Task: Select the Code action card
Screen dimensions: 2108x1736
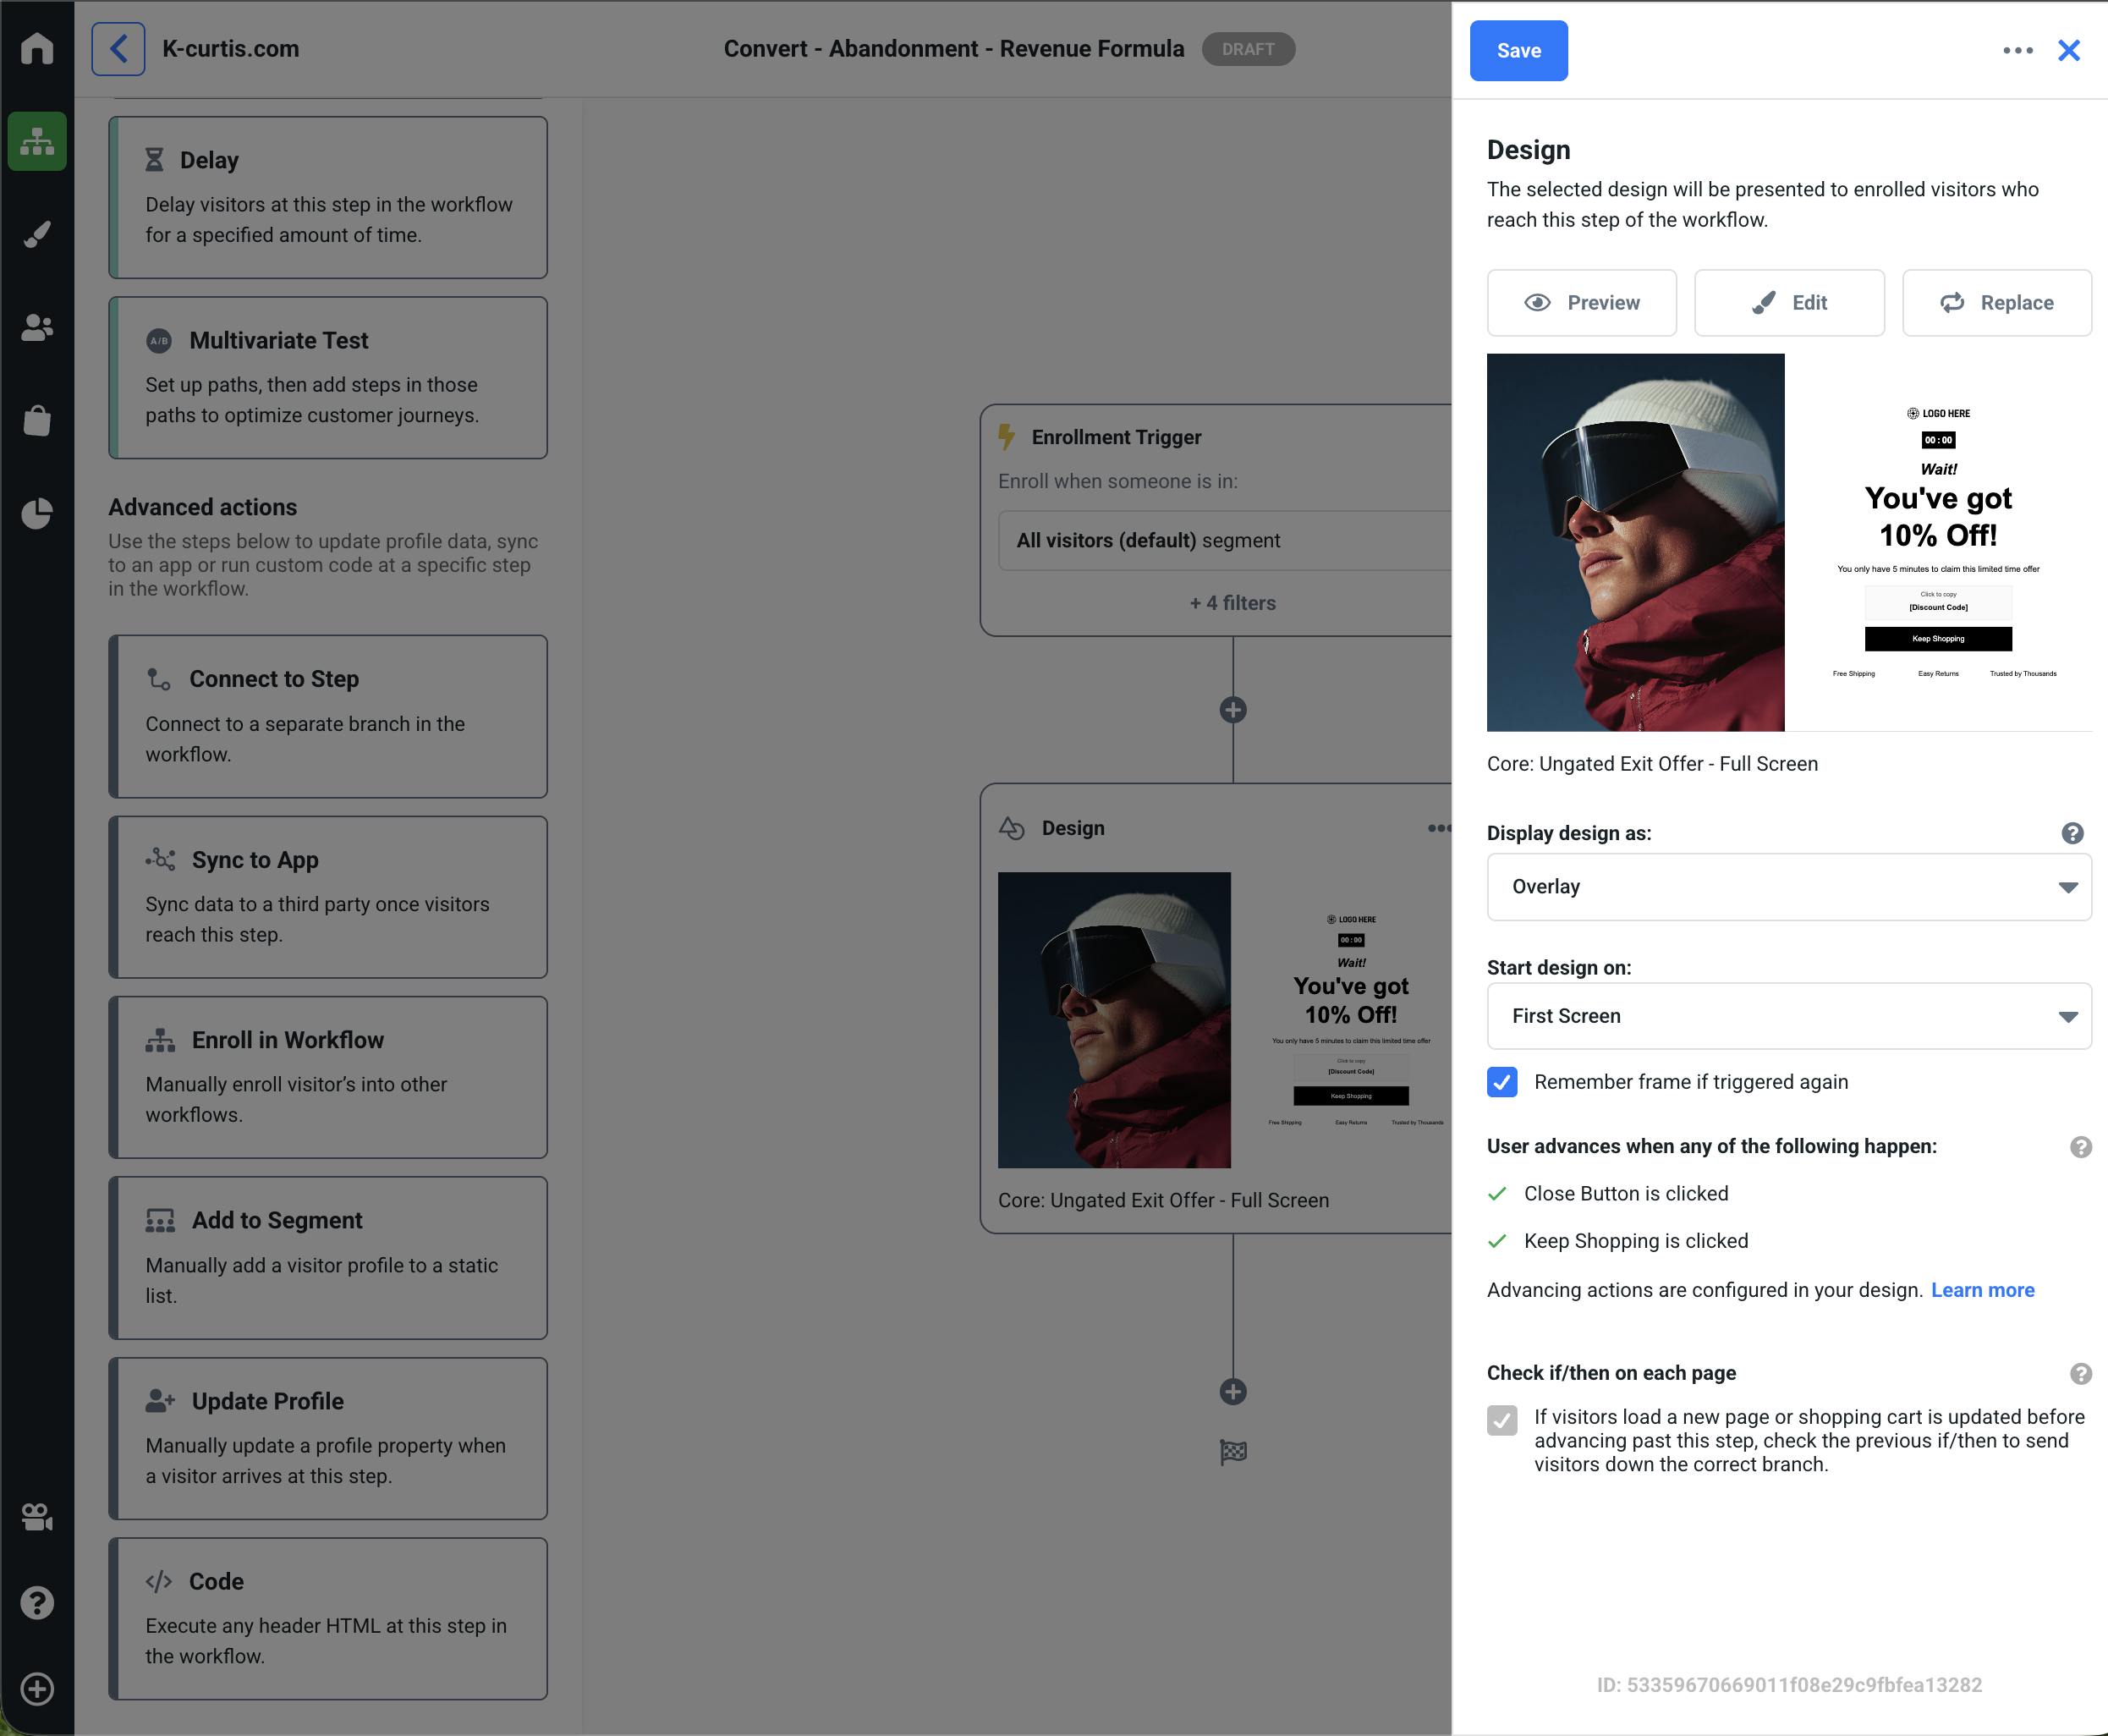Action: (328, 1619)
